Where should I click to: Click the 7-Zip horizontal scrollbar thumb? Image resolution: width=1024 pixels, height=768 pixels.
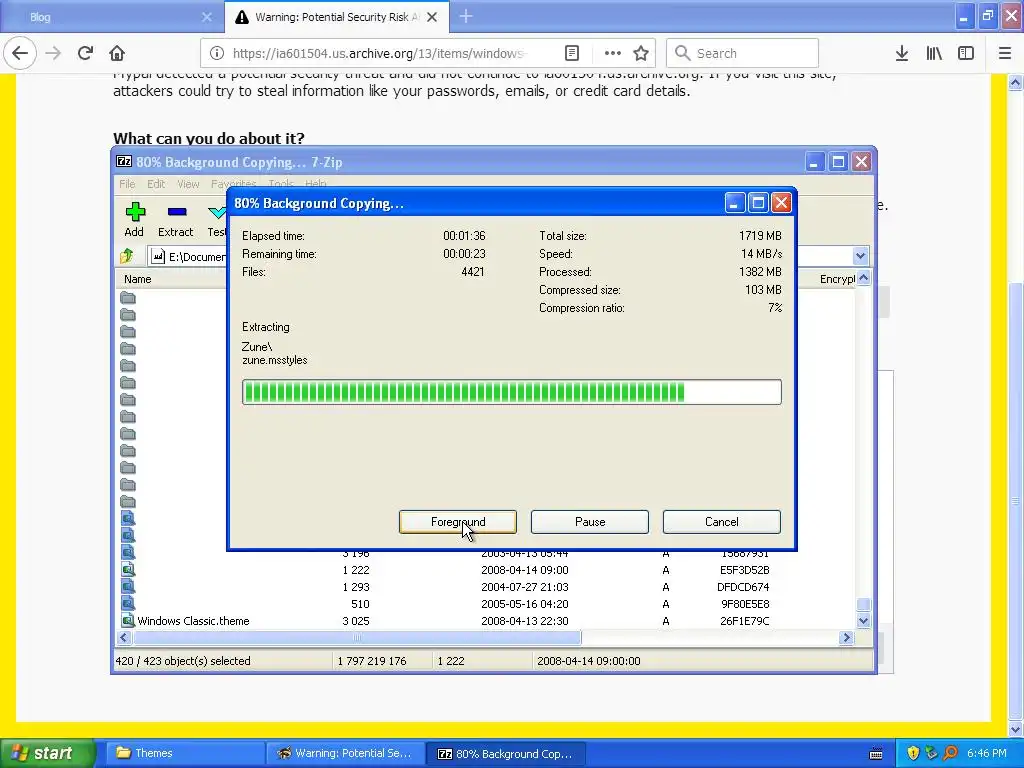[x=356, y=637]
